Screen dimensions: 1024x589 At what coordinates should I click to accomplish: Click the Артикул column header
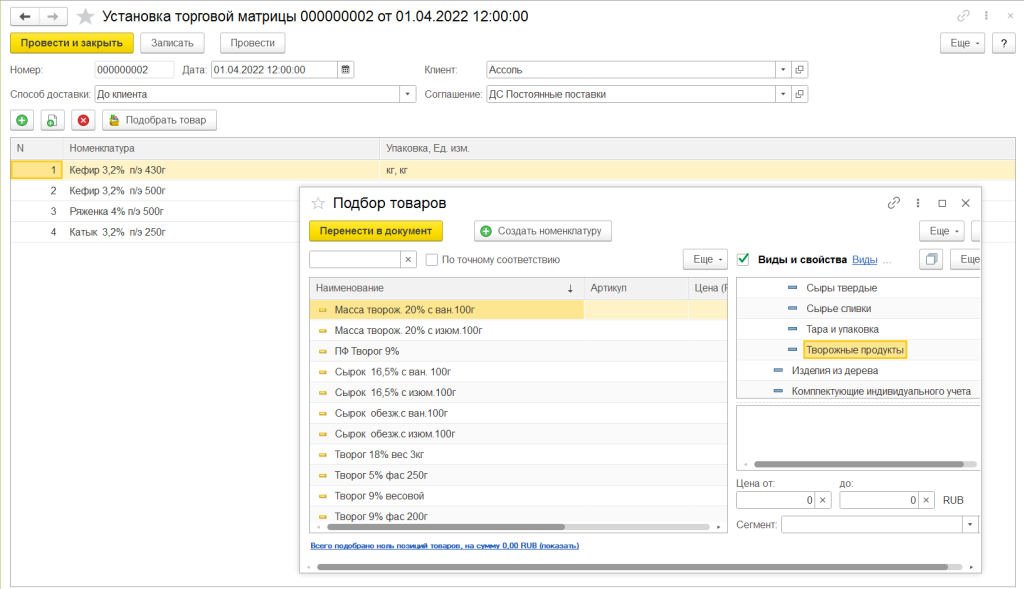click(635, 288)
